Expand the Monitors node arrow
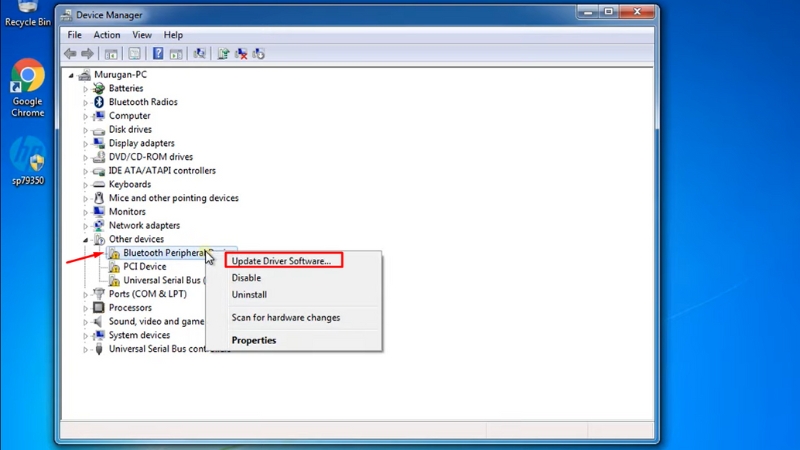Screen dimensions: 800x450 click(86, 212)
